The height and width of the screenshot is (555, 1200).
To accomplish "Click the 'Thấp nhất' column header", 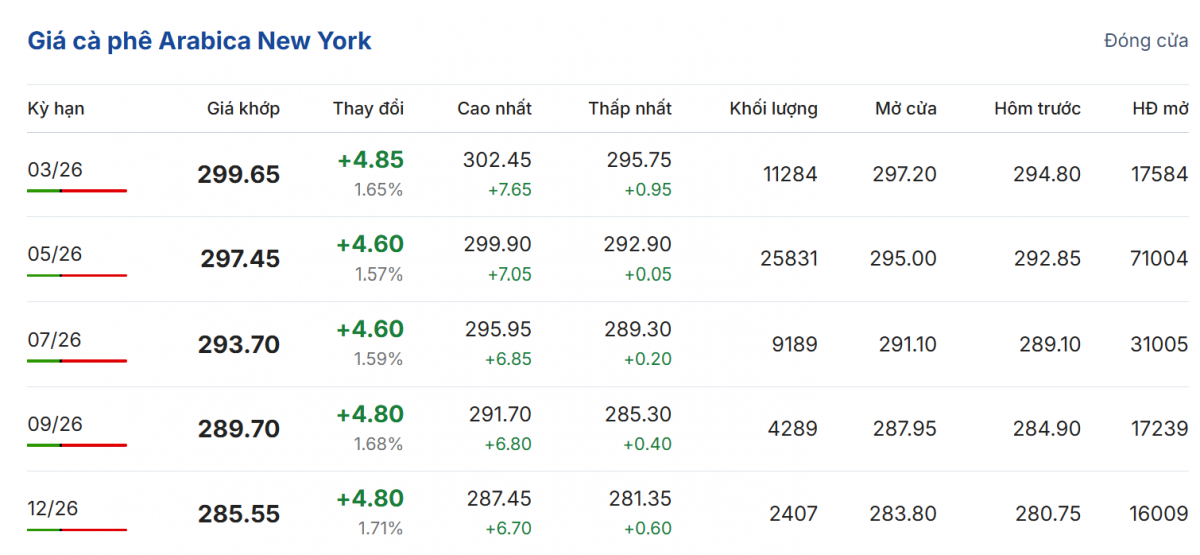I will point(630,109).
